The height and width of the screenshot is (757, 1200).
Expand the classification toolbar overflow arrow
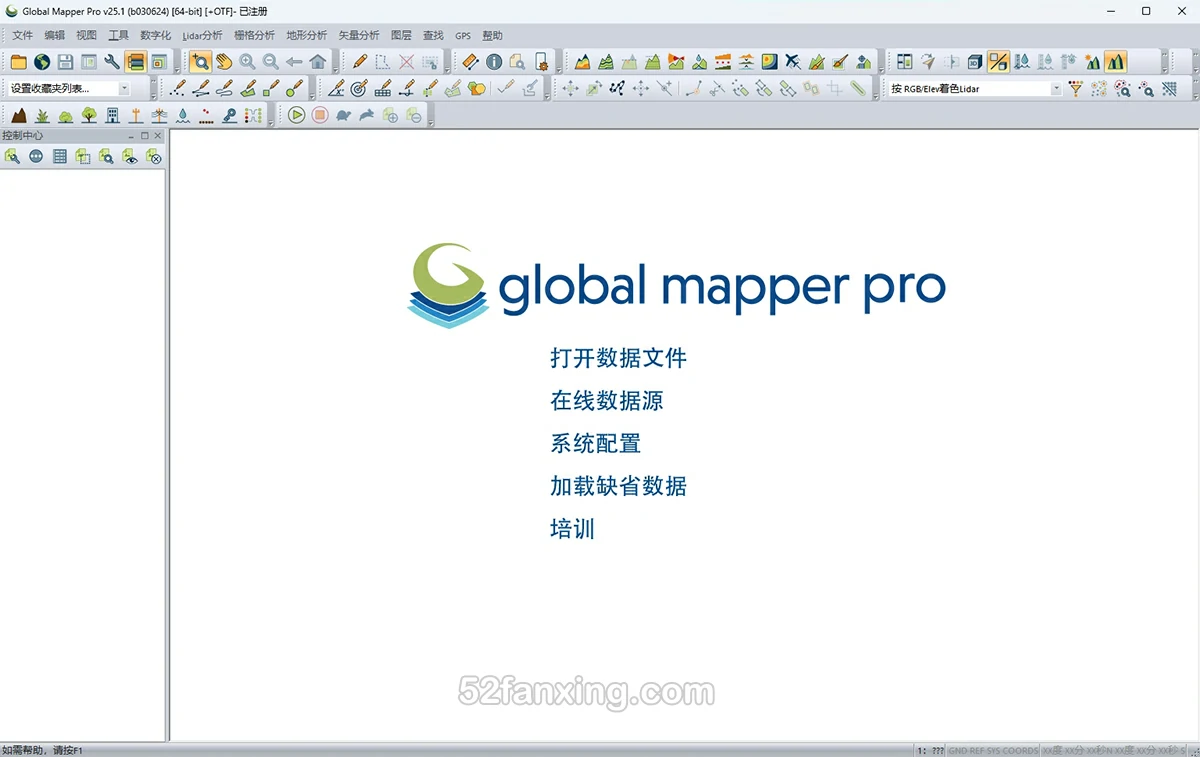pyautogui.click(x=271, y=122)
